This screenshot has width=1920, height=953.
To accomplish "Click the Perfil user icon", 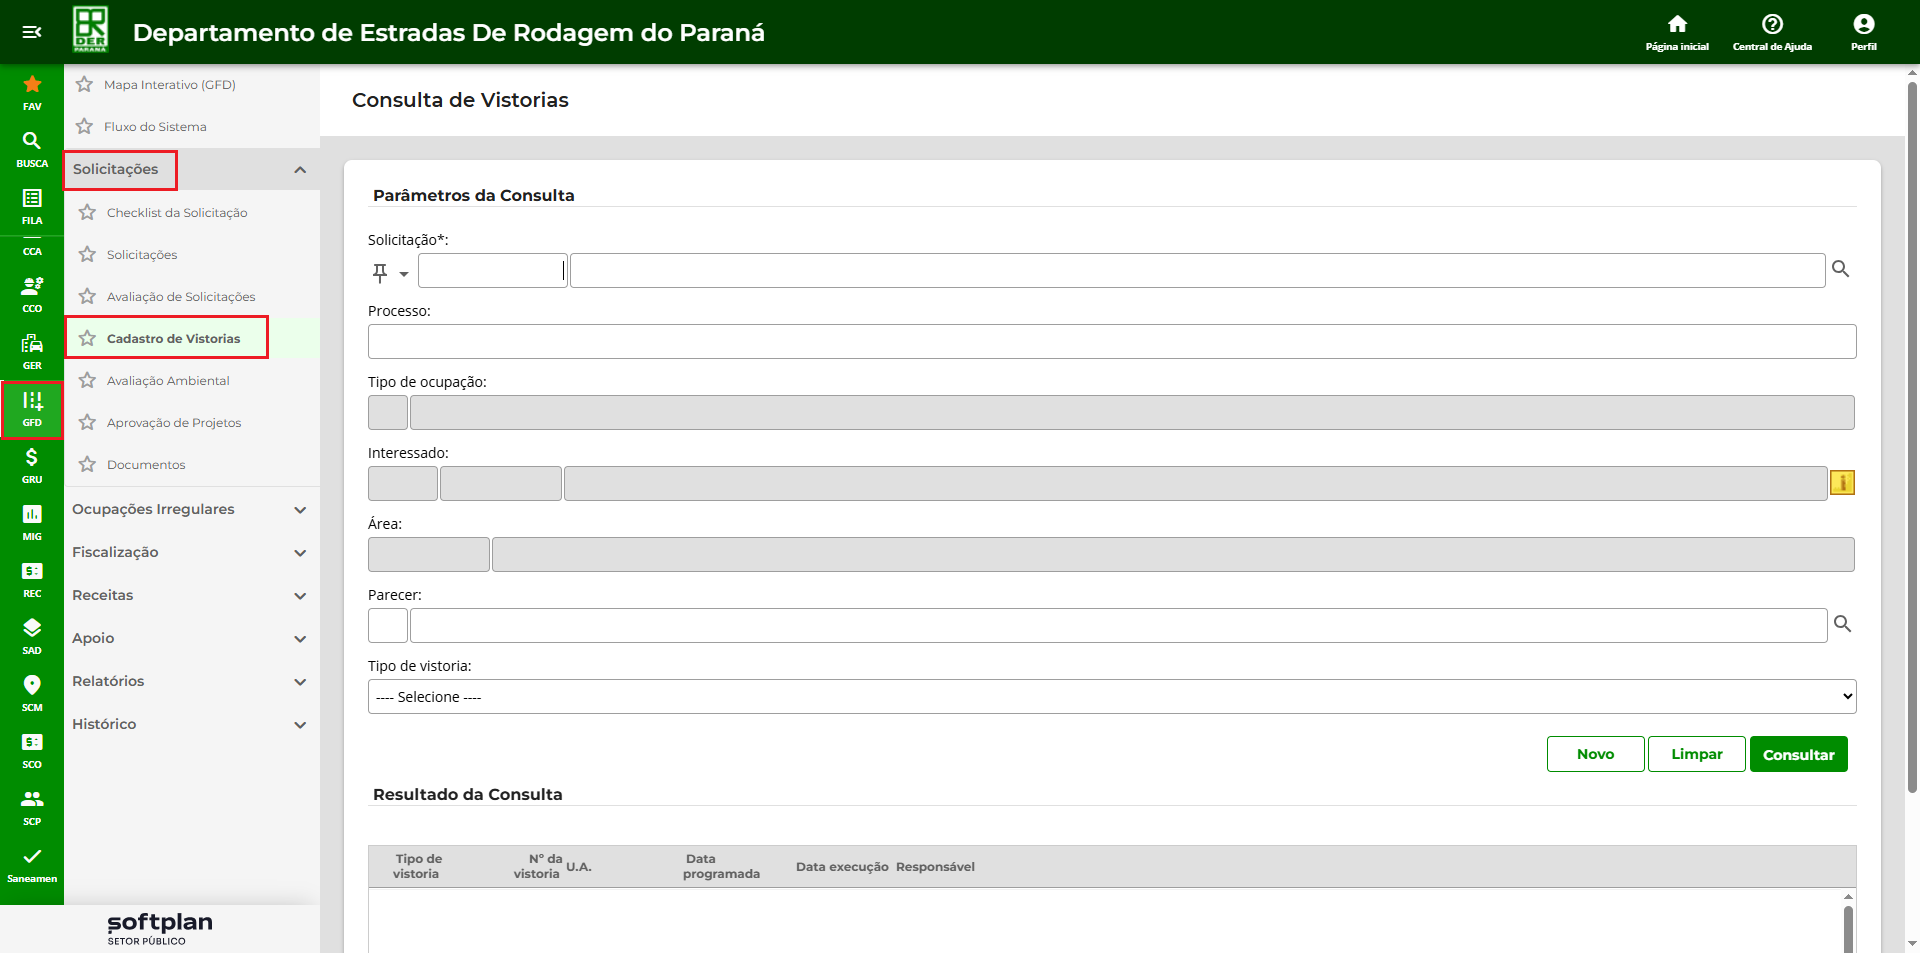I will (x=1863, y=32).
